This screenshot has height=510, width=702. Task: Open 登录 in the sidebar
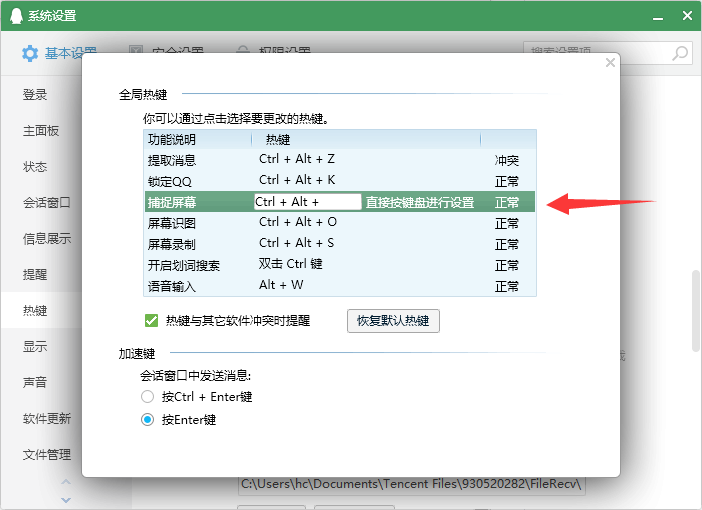[x=35, y=95]
